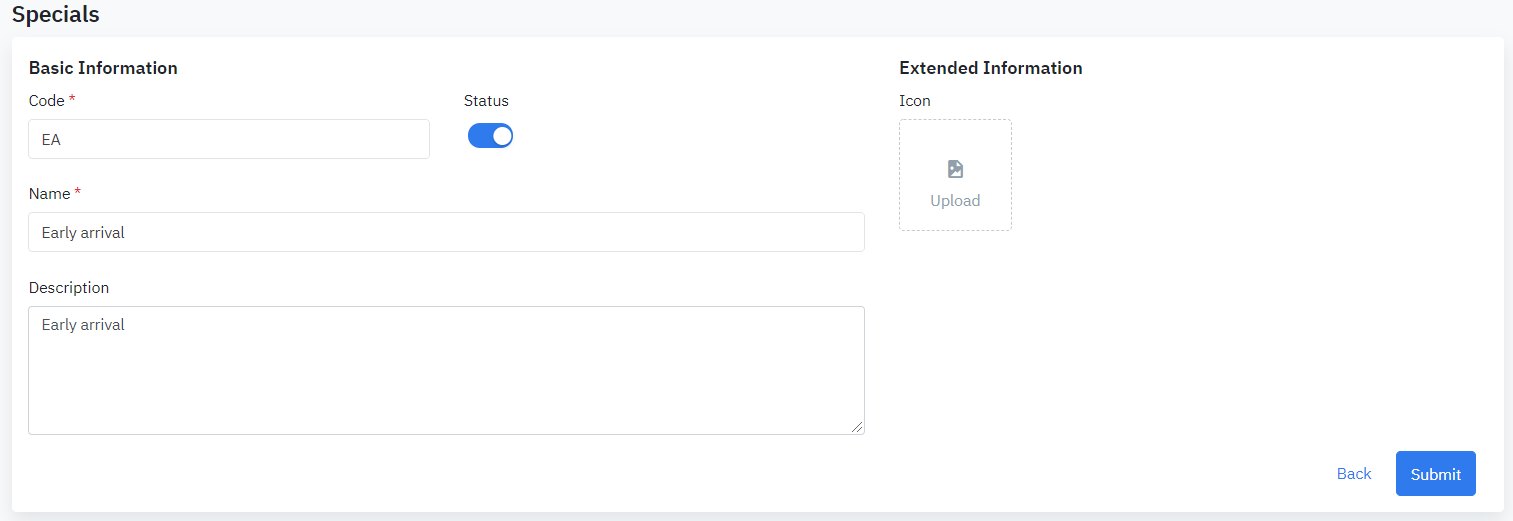The image size is (1513, 521).
Task: Click the Description field label
Action: (69, 288)
